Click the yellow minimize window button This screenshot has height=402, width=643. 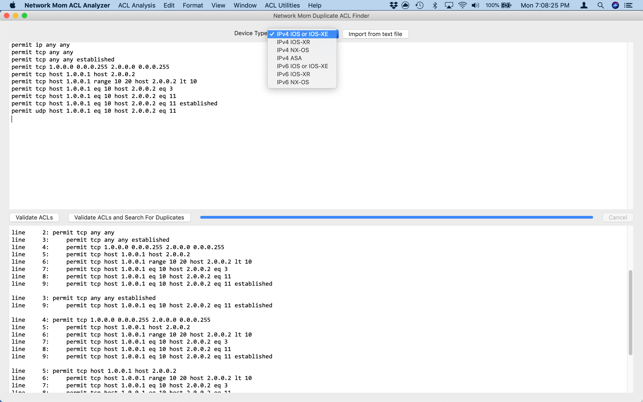(x=15, y=16)
